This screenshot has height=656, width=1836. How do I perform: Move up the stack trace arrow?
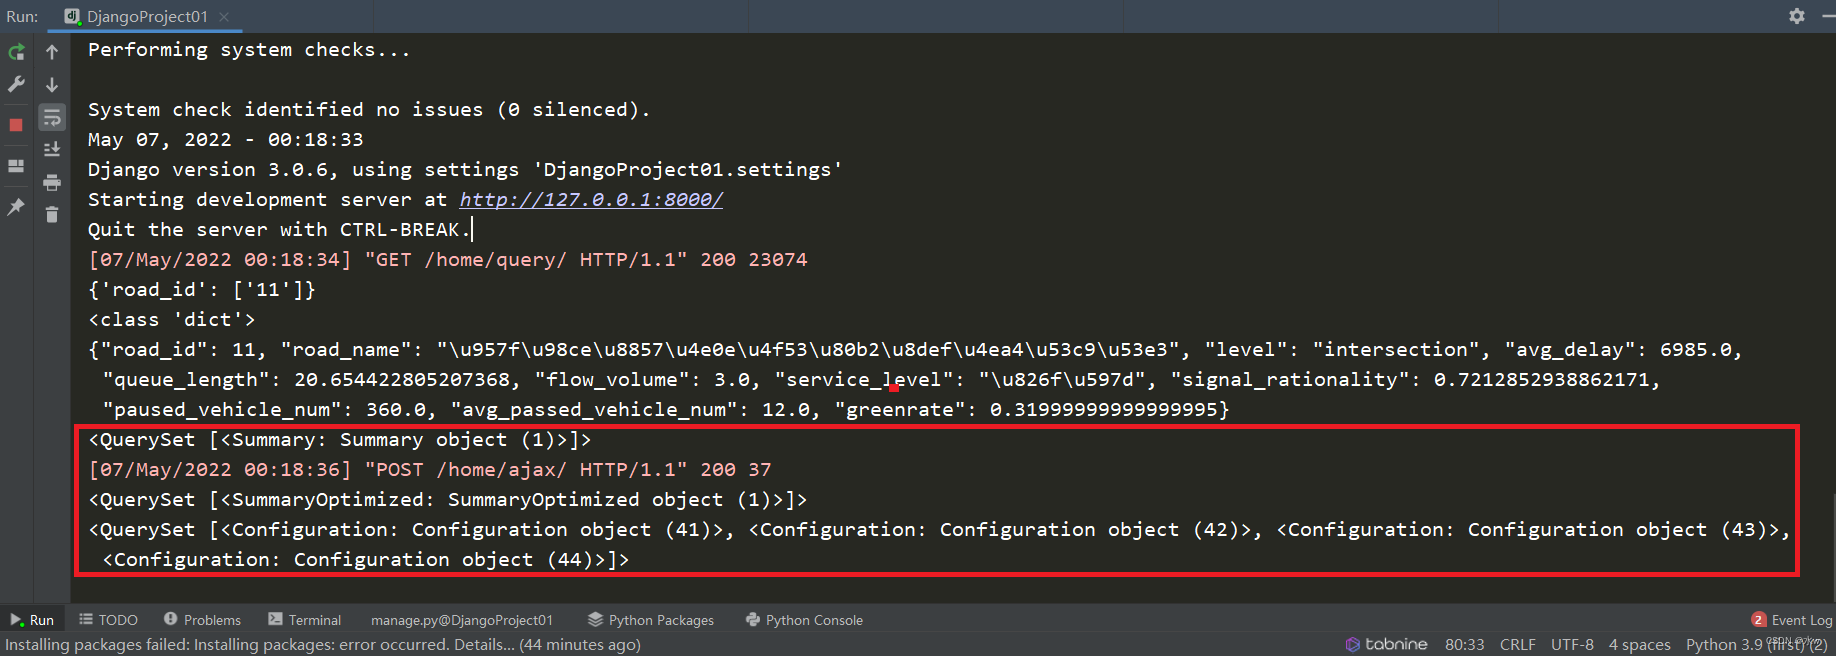point(52,52)
